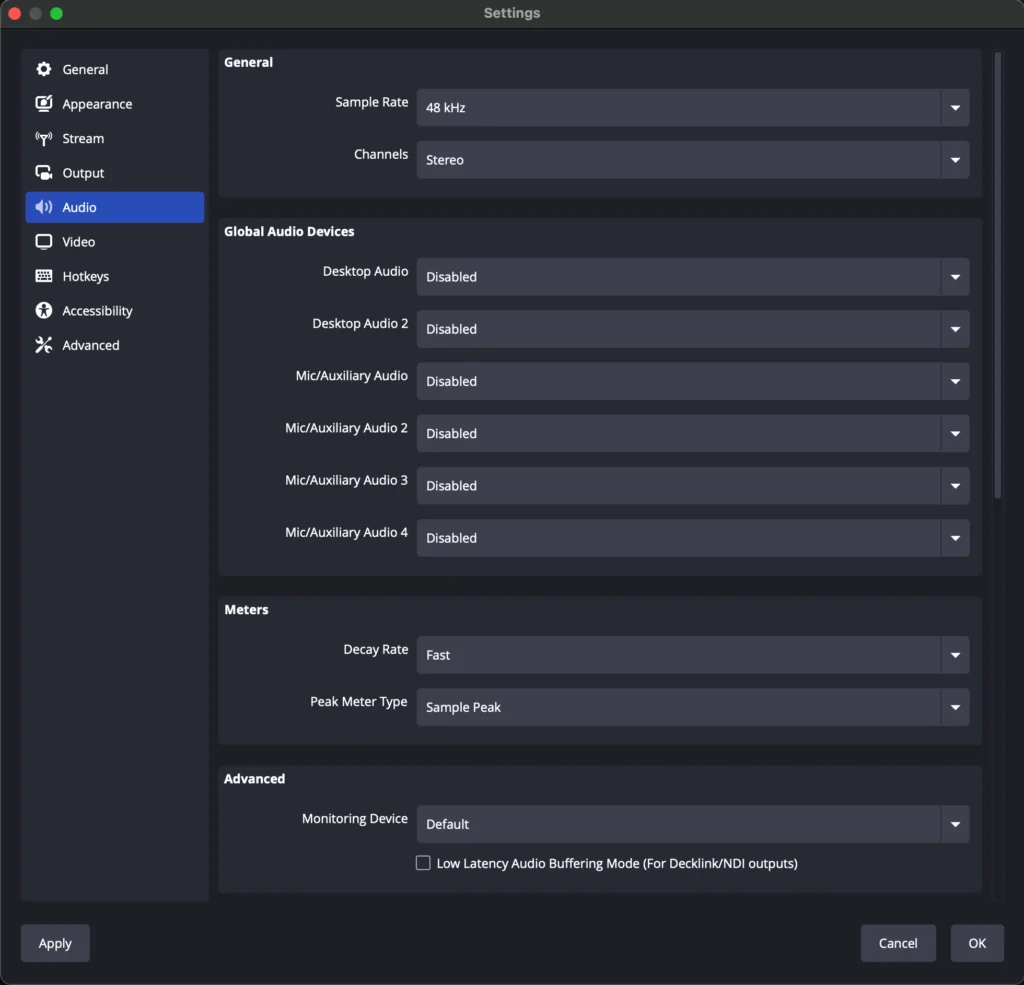
Task: Open the Peak Meter Type selector
Action: [x=693, y=706]
